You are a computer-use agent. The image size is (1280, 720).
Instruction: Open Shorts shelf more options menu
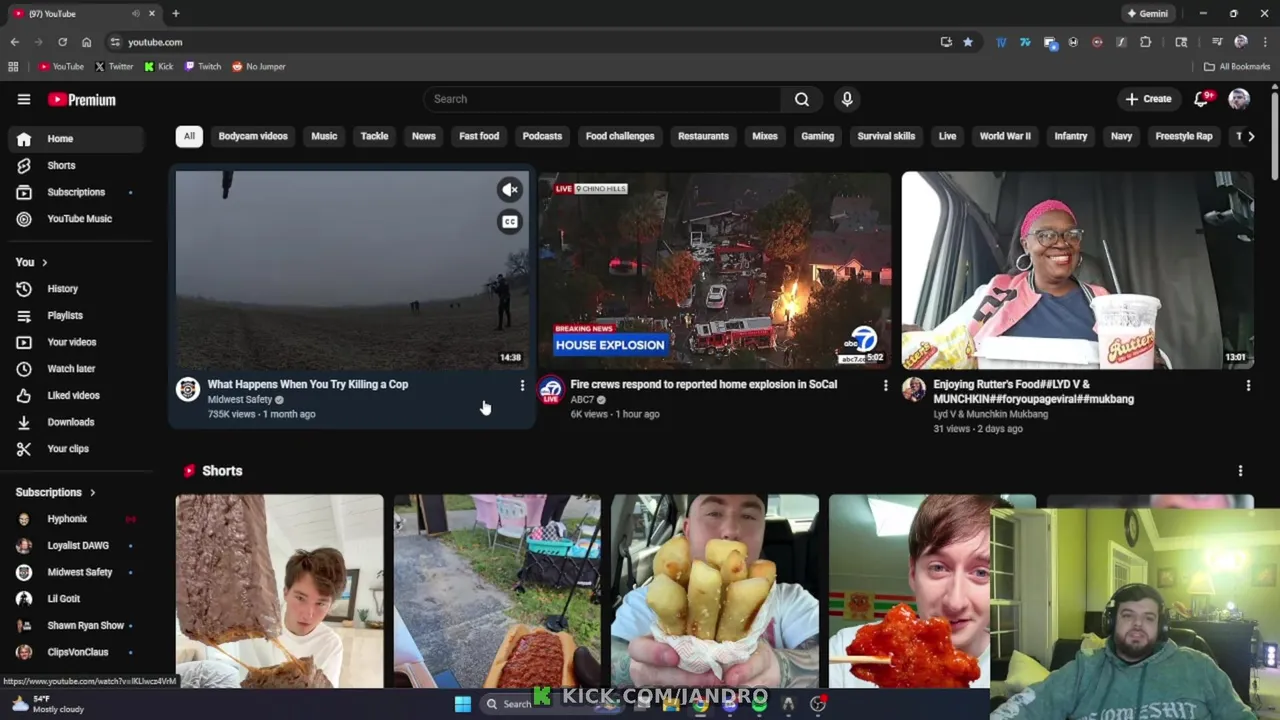pos(1240,471)
